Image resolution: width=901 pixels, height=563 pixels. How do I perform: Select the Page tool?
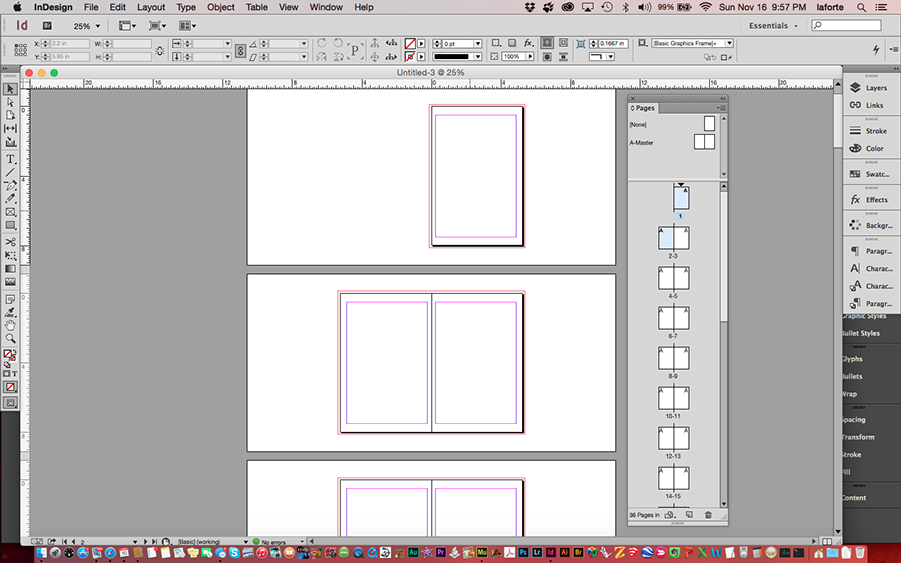tap(10, 115)
